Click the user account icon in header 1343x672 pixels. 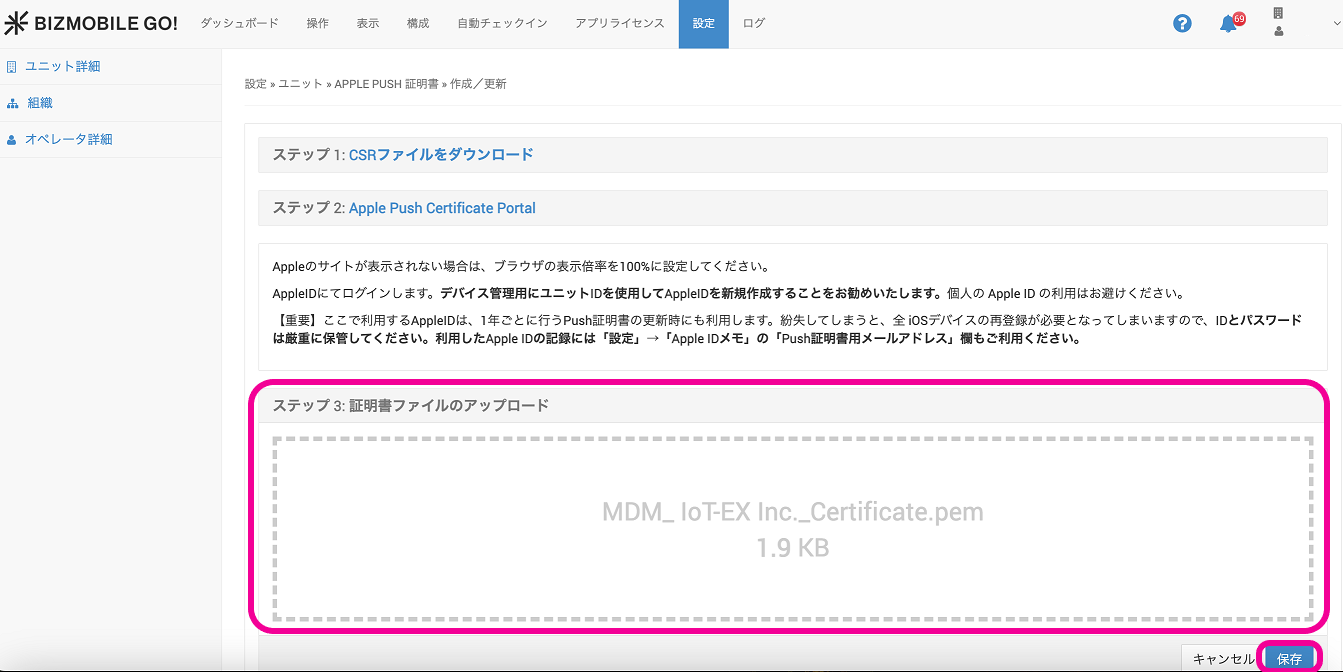click(1278, 31)
